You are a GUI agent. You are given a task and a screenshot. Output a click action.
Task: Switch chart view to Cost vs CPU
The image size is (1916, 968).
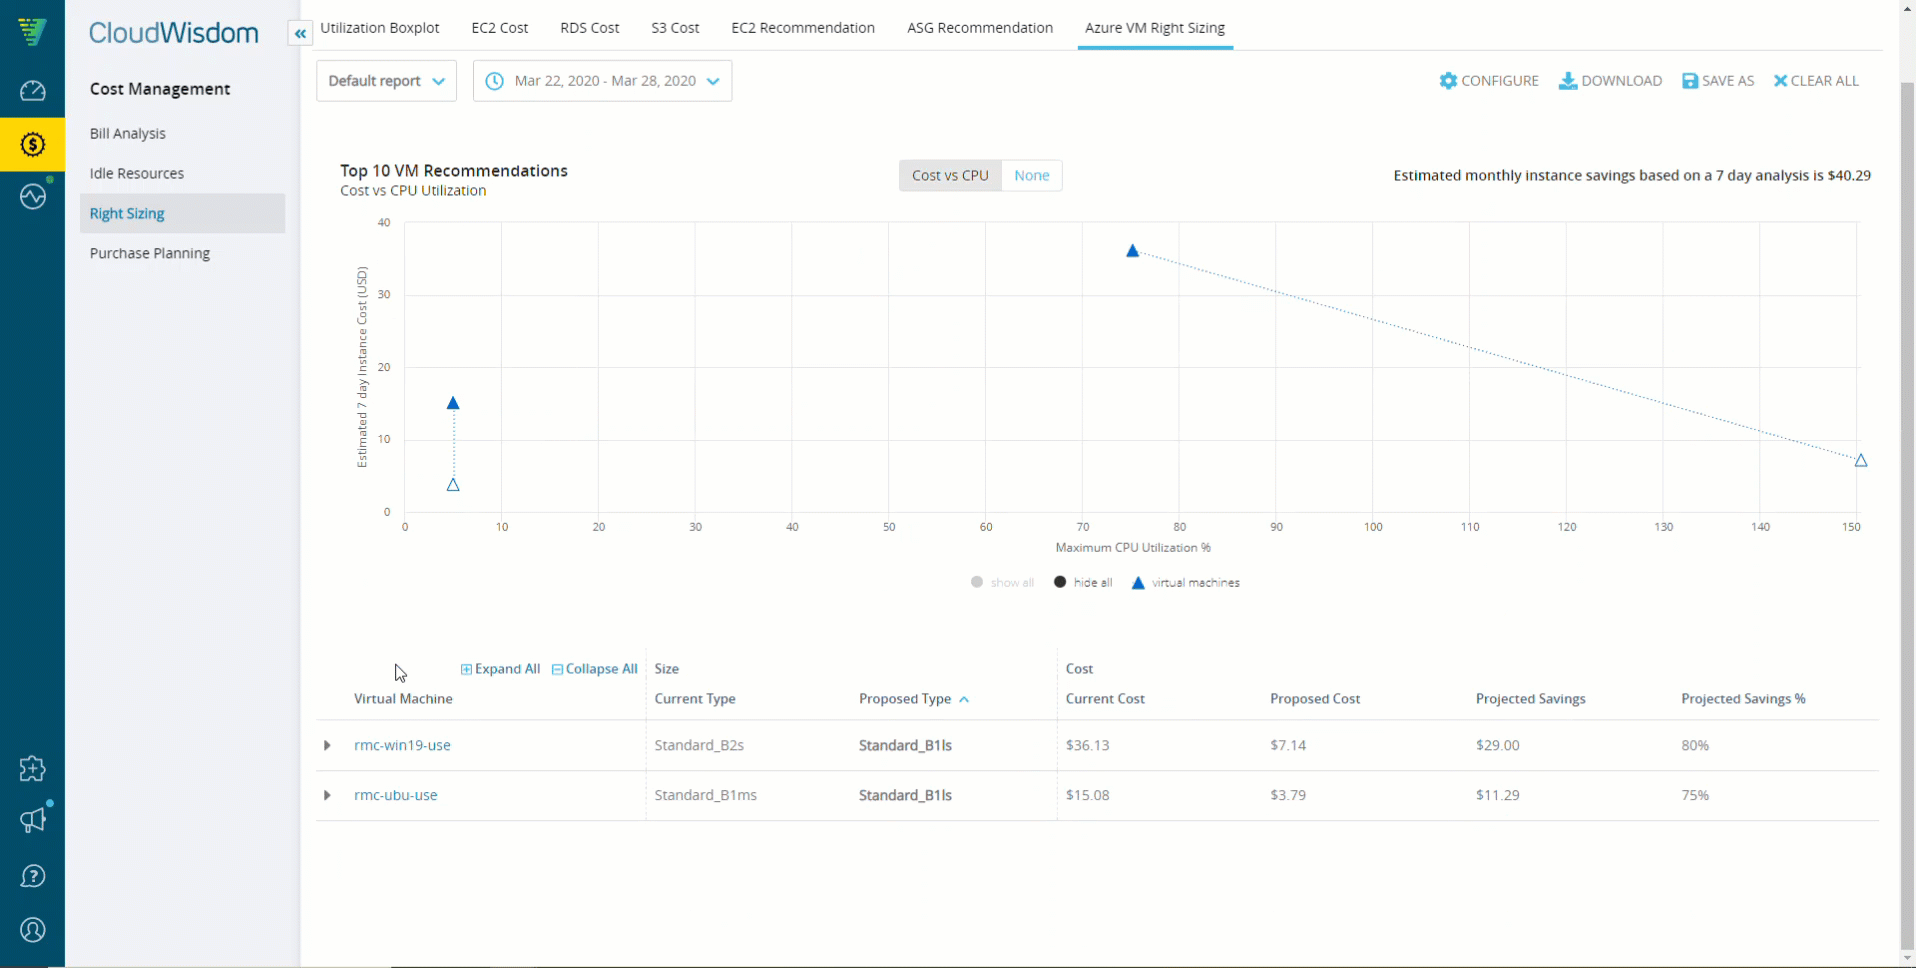click(x=950, y=175)
